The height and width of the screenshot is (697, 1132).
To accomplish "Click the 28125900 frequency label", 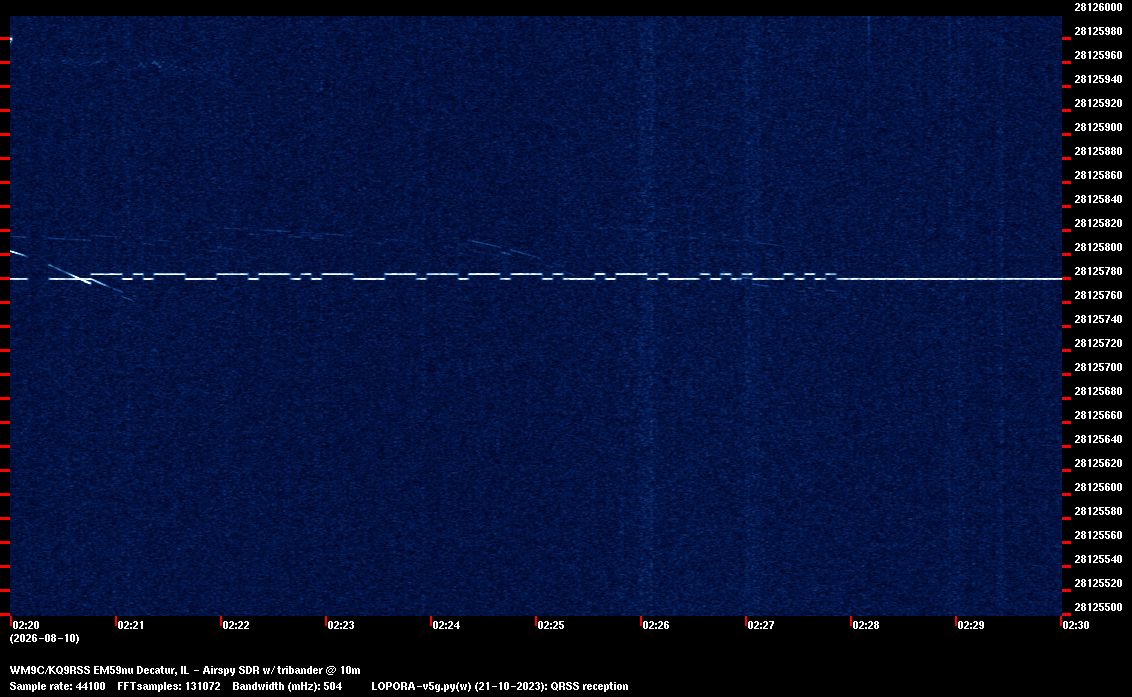I will coord(1098,127).
